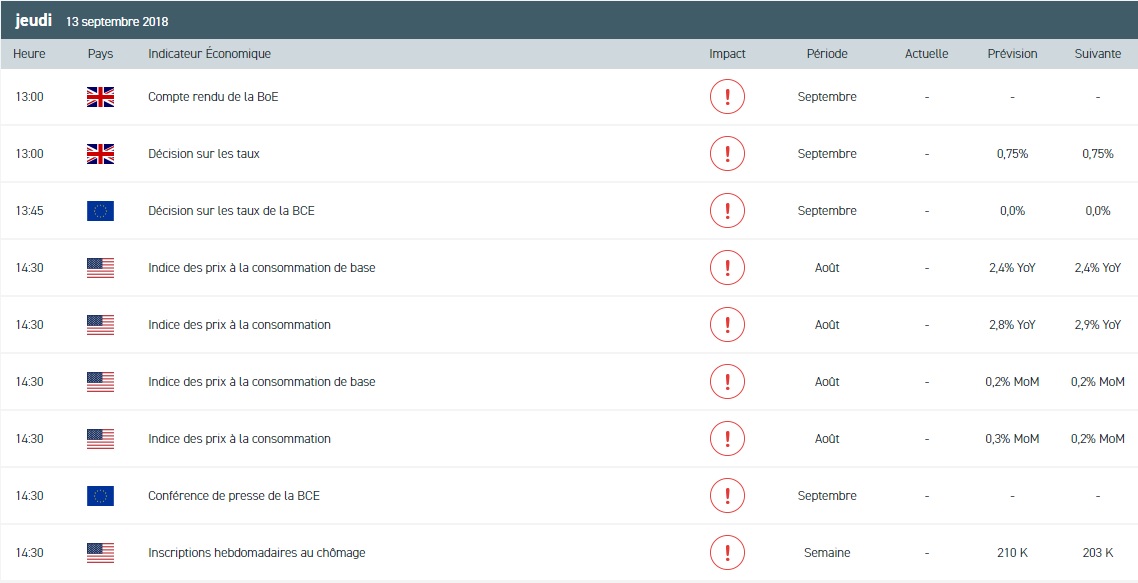
Task: Click the US flag beside Inscriptions hebdomadaires au chômage
Action: pyautogui.click(x=100, y=553)
